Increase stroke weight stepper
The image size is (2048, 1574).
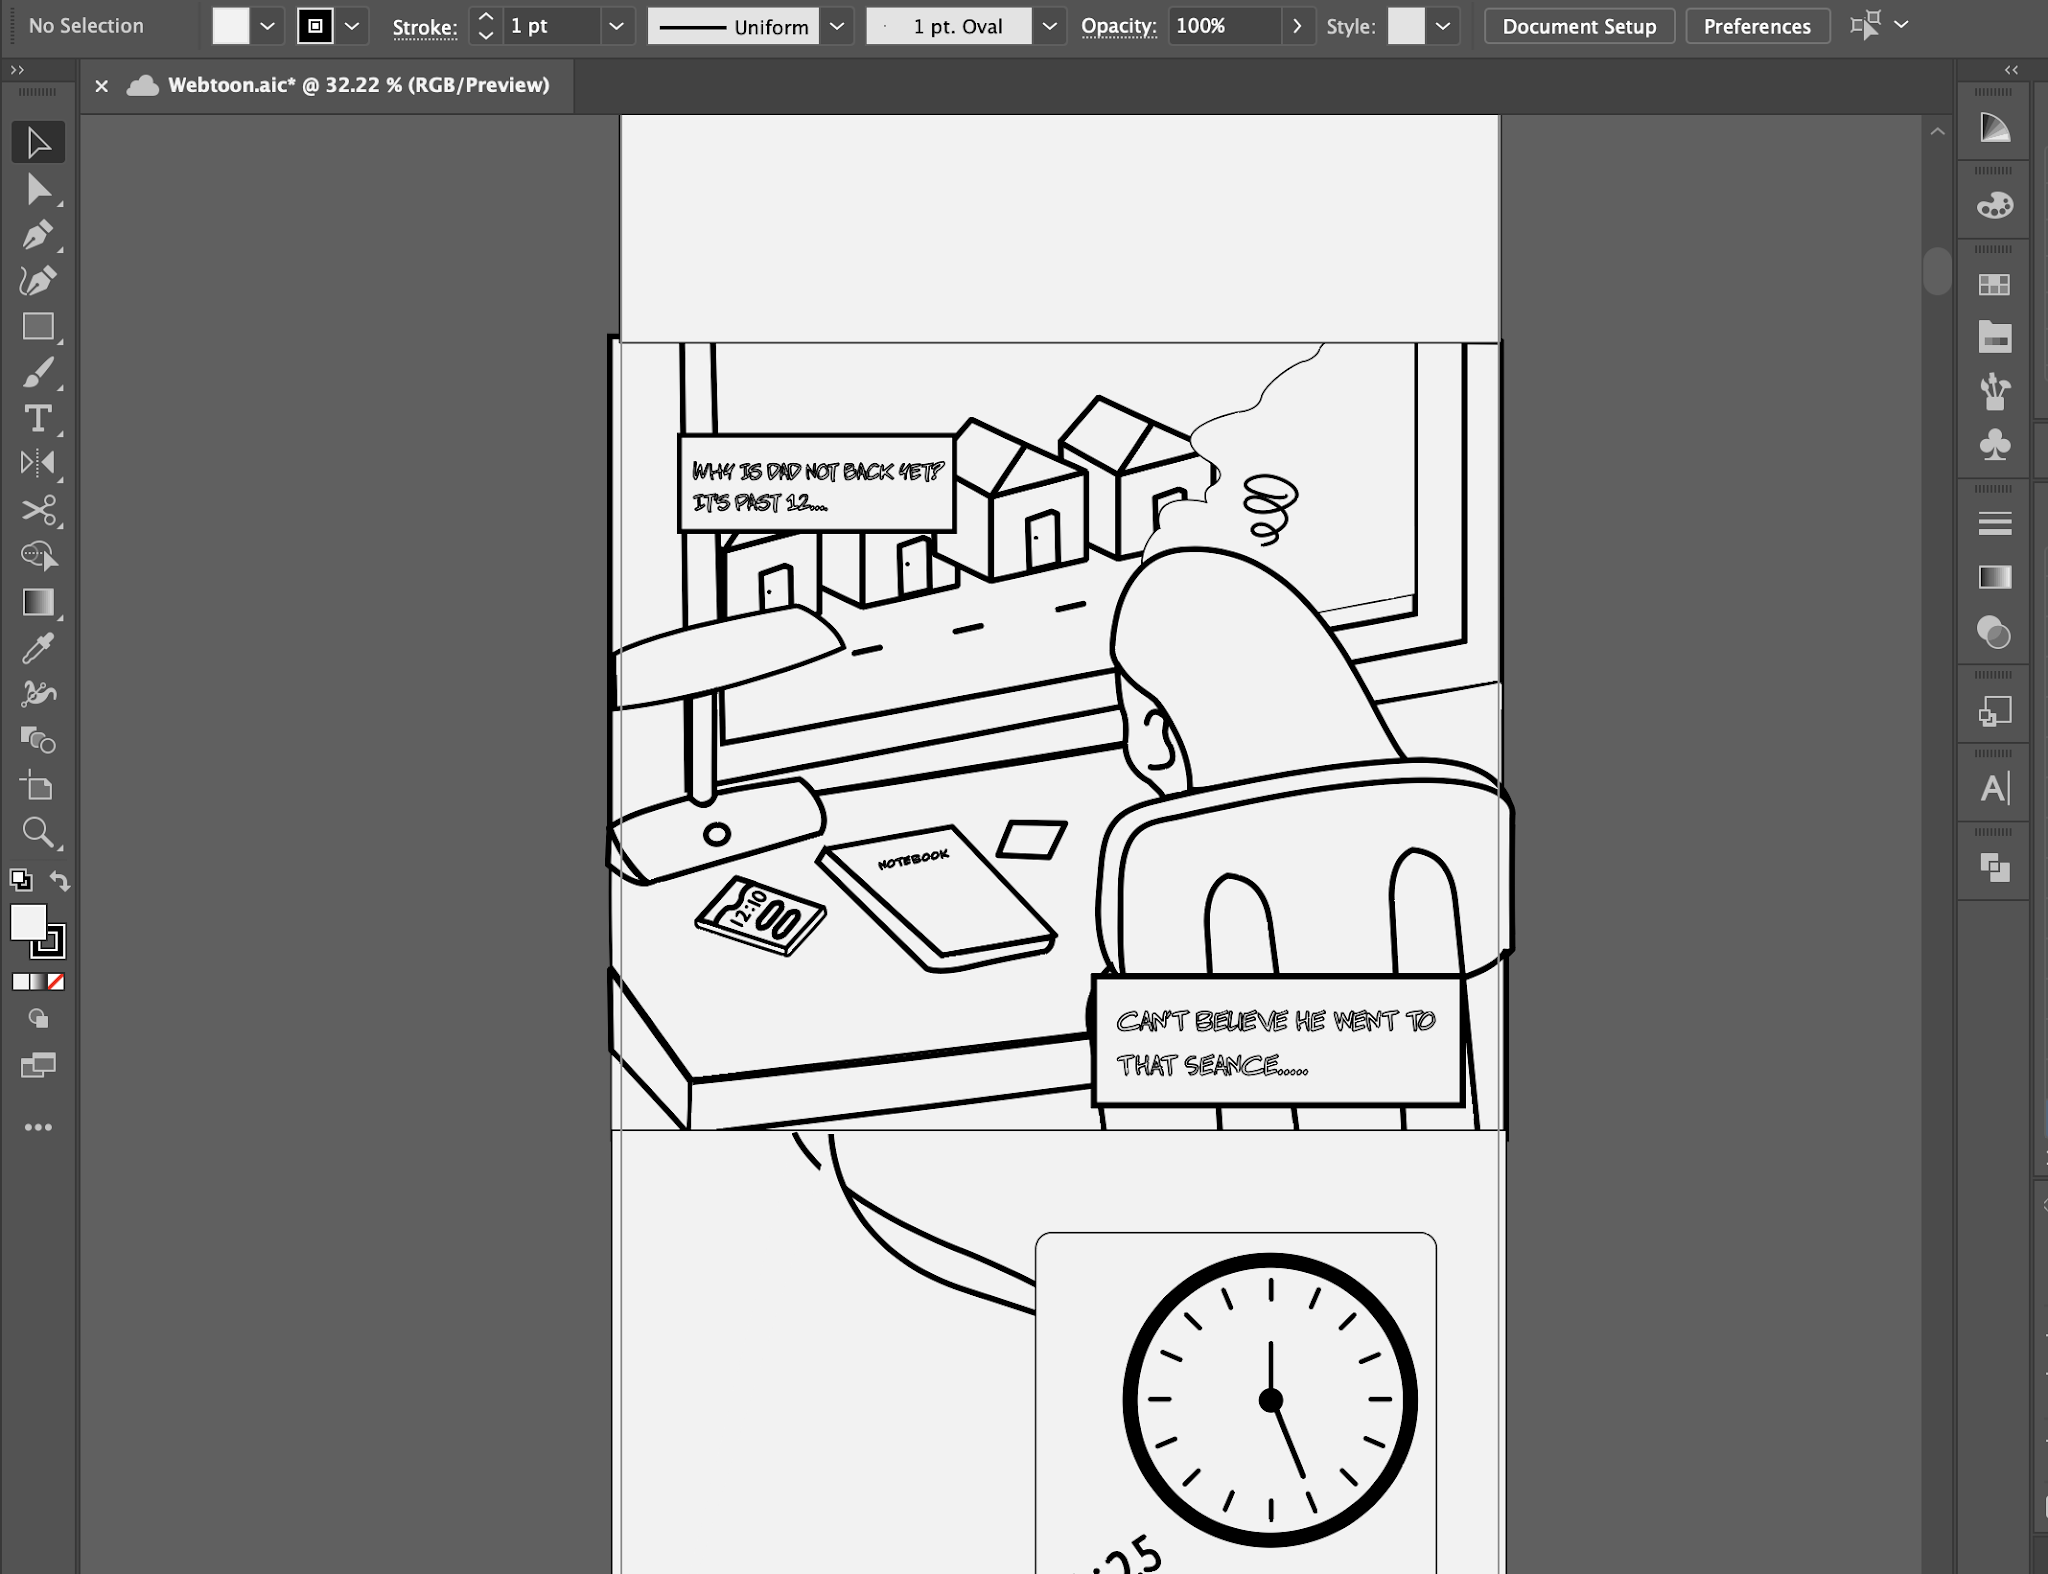pyautogui.click(x=485, y=17)
